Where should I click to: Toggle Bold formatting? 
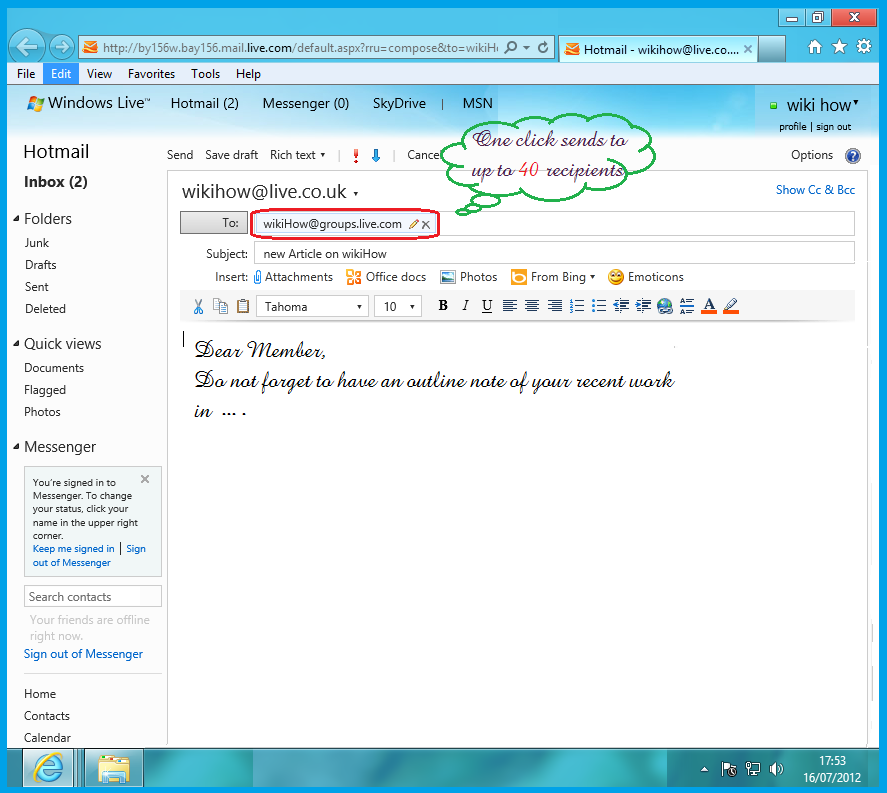(x=443, y=306)
